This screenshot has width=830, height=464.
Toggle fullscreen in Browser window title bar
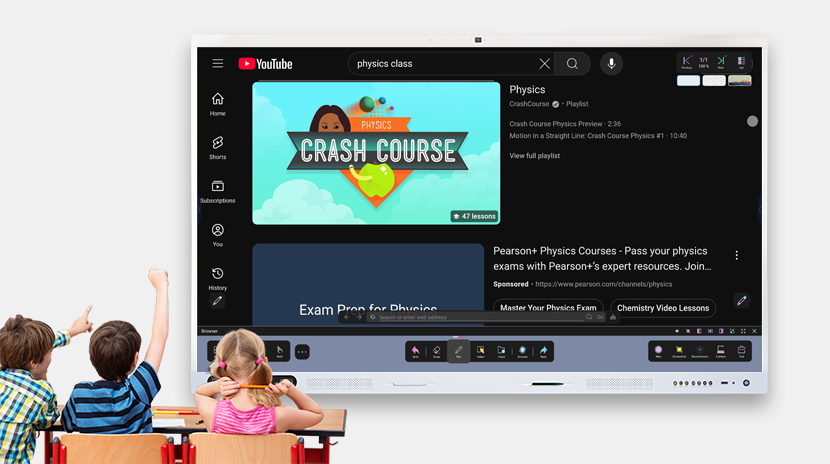tap(743, 331)
